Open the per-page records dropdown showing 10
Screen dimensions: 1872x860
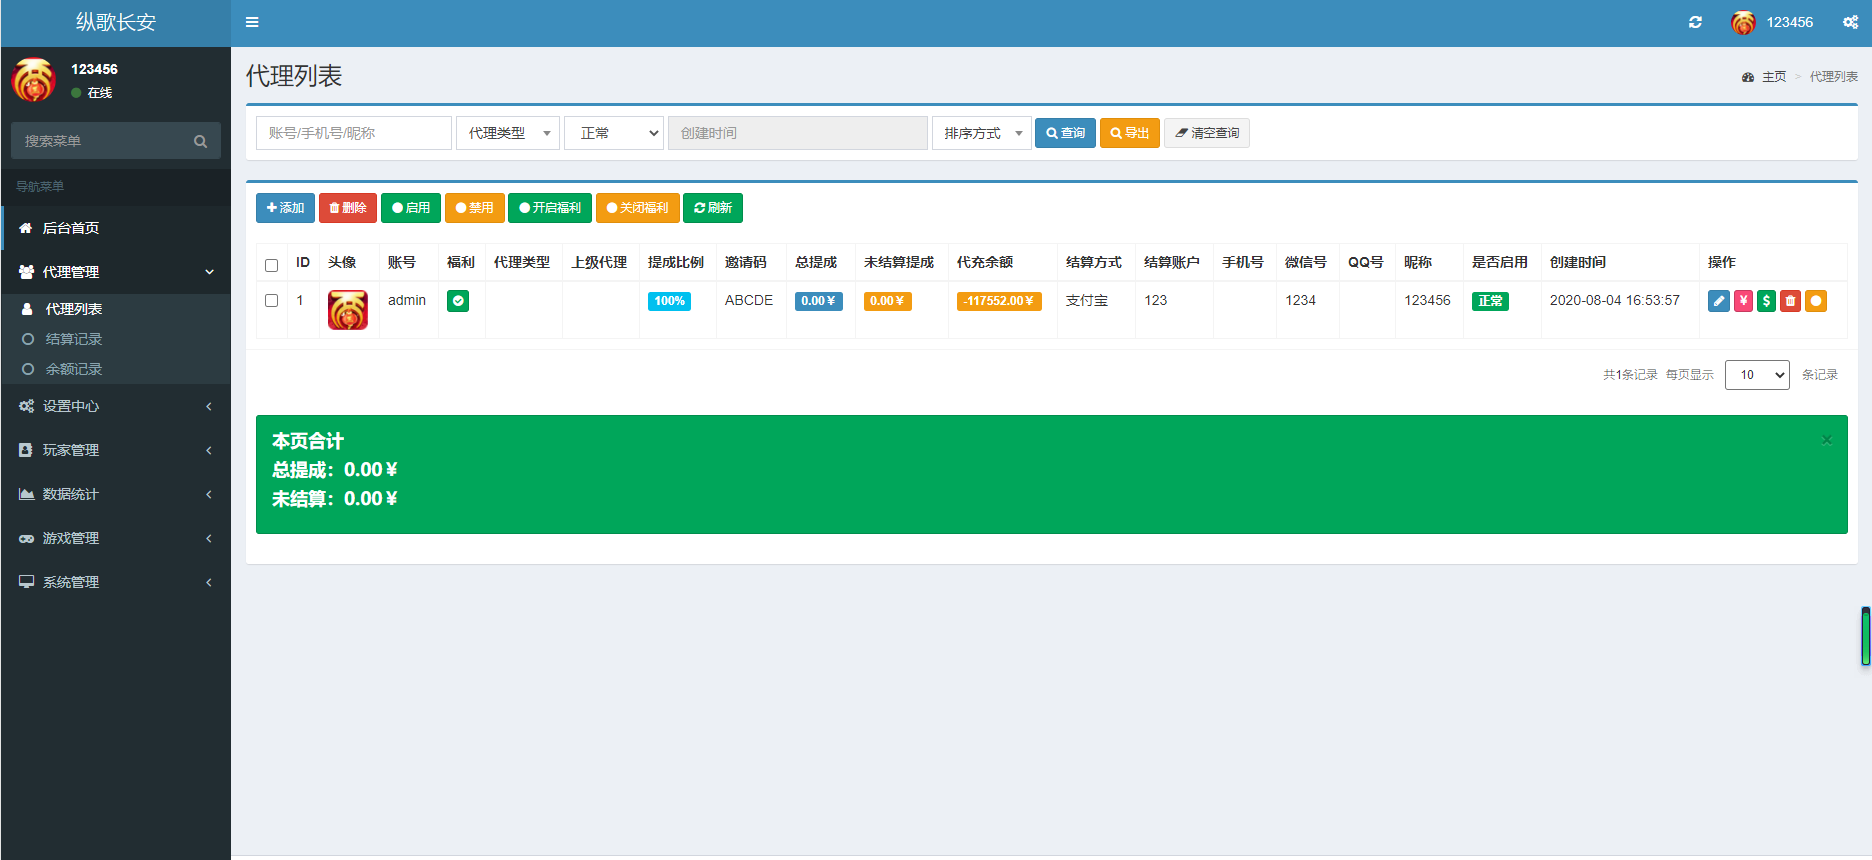[1757, 375]
